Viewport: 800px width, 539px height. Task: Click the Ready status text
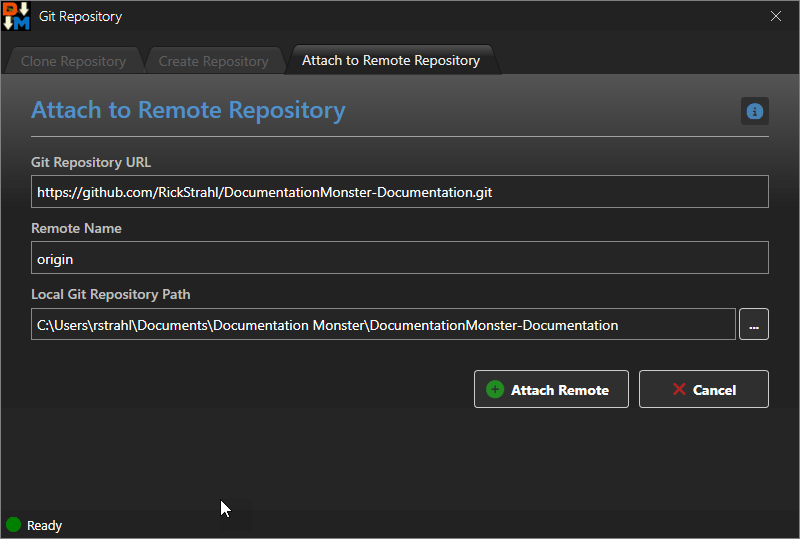point(44,525)
